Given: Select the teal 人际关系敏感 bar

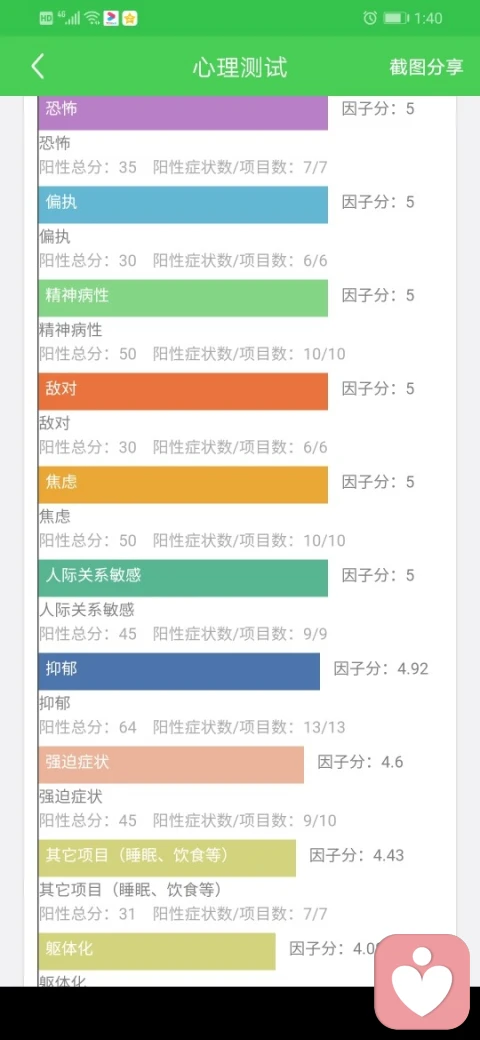Looking at the screenshot, I should [183, 578].
